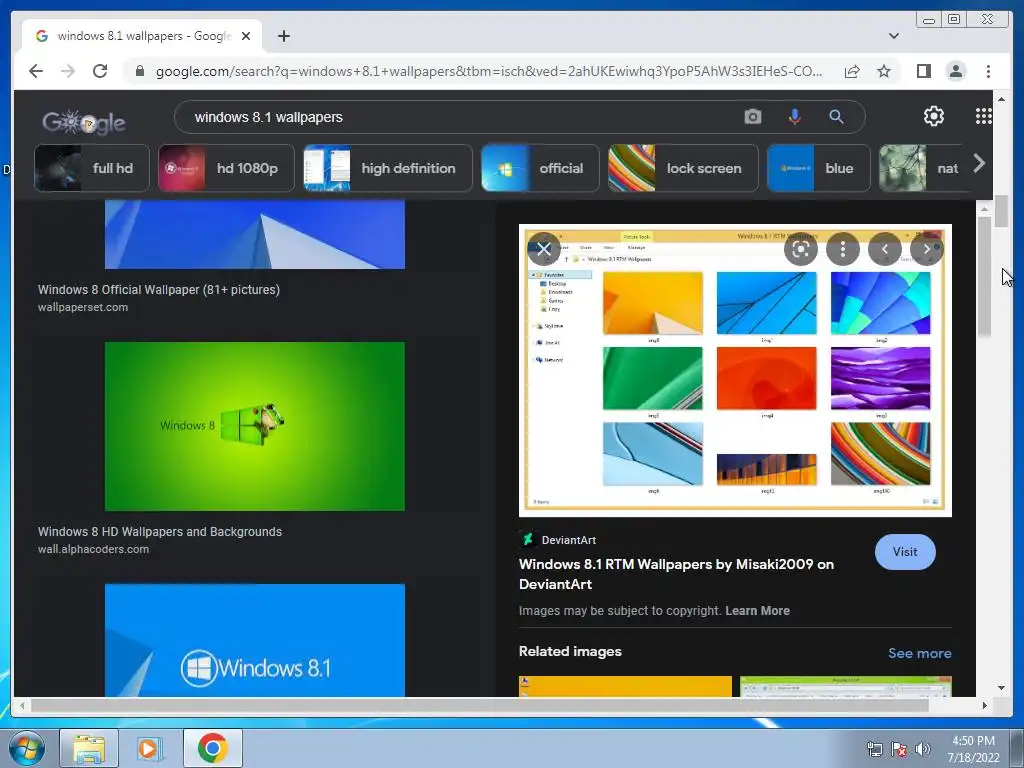This screenshot has width=1024, height=768.
Task: View site info via padlock icon
Action: pyautogui.click(x=140, y=71)
